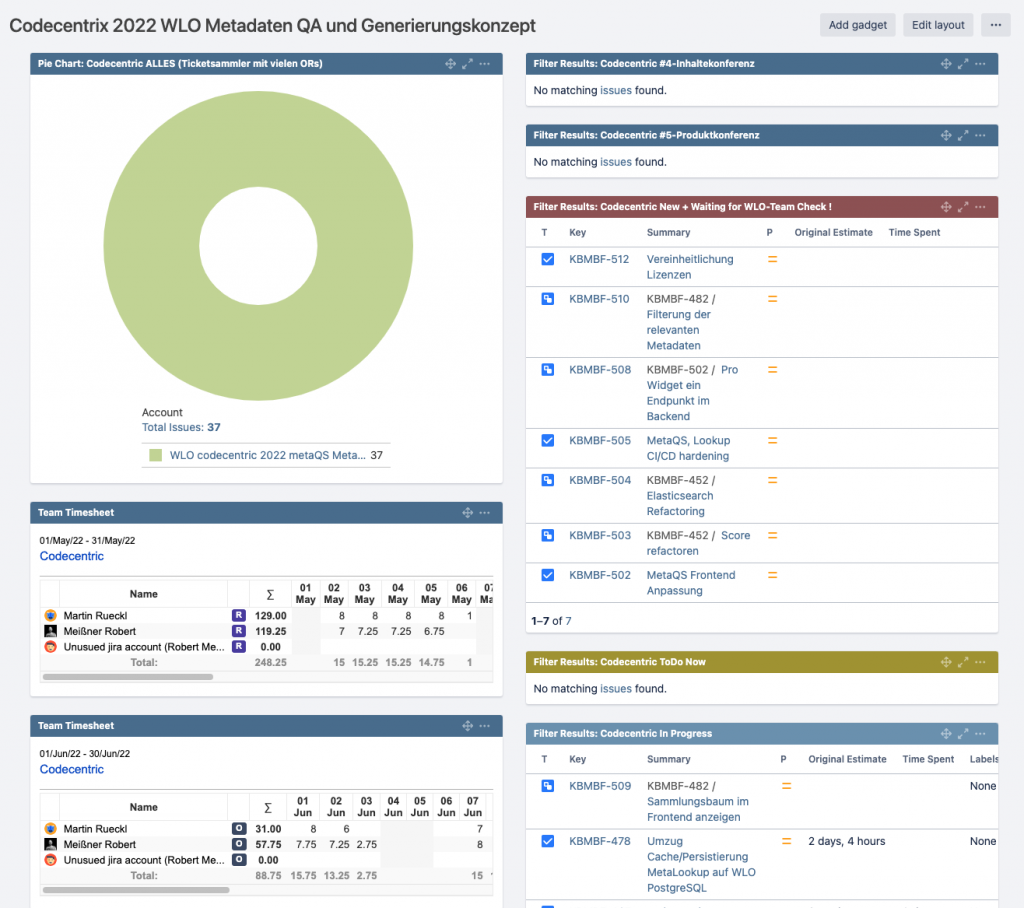The image size is (1024, 908).
Task: Click horizontal scrollbar in May Team Timesheet
Action: 128,677
